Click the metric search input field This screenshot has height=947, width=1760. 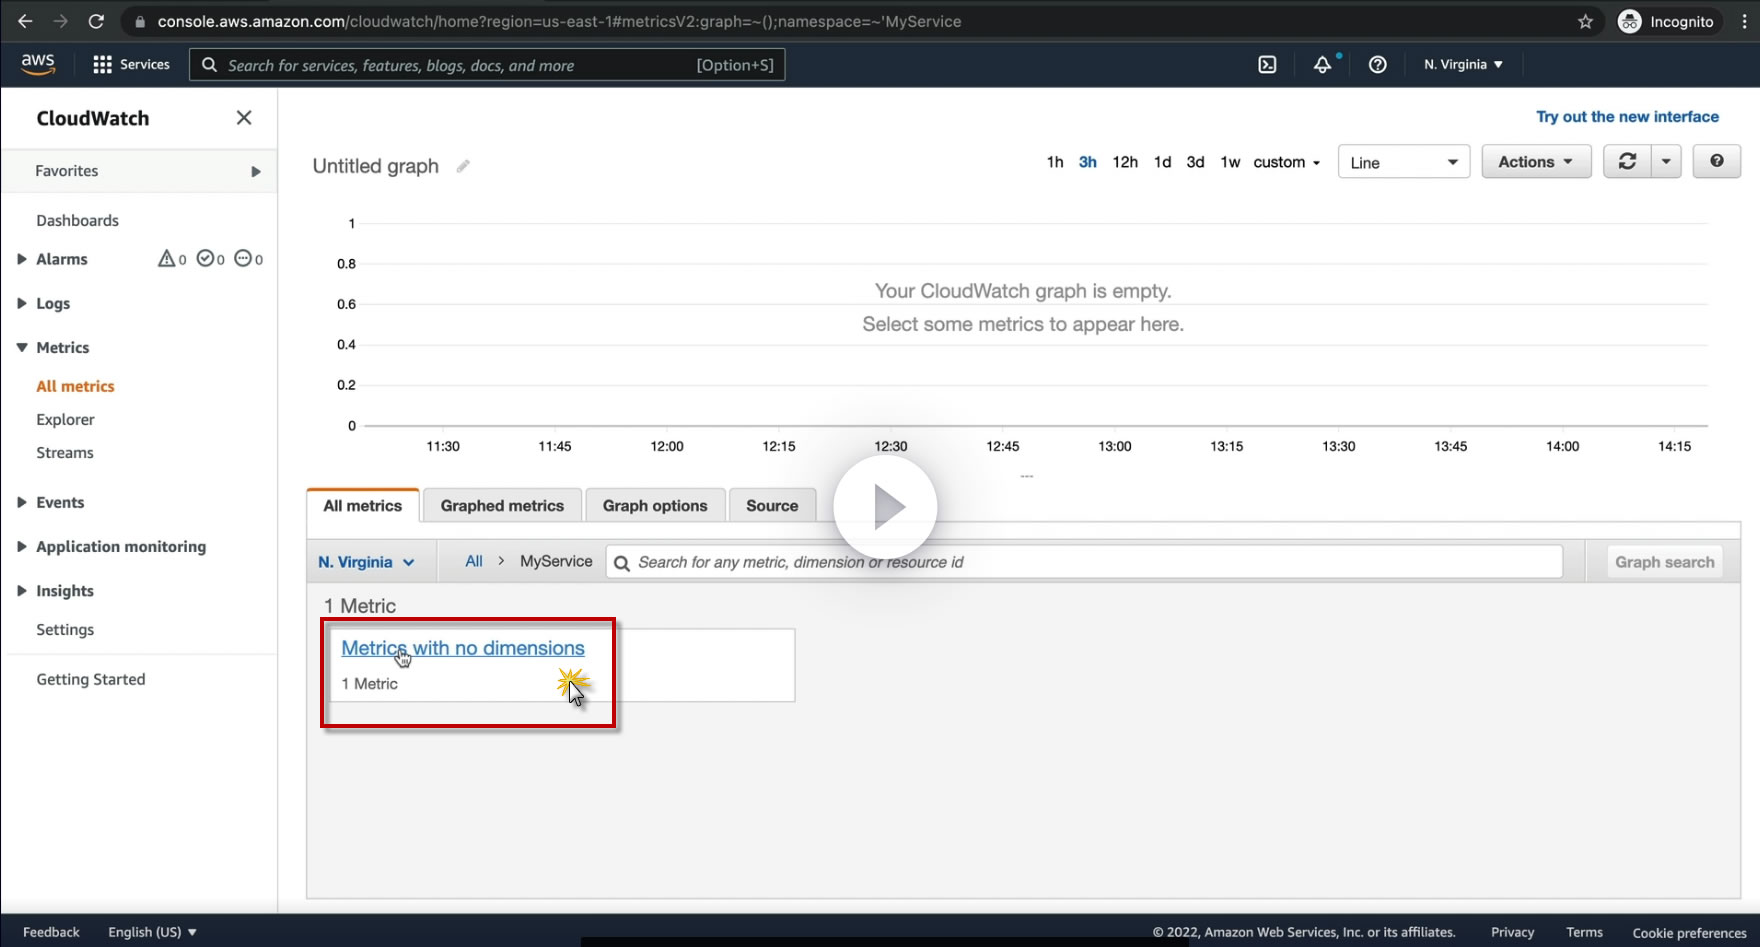(1084, 562)
